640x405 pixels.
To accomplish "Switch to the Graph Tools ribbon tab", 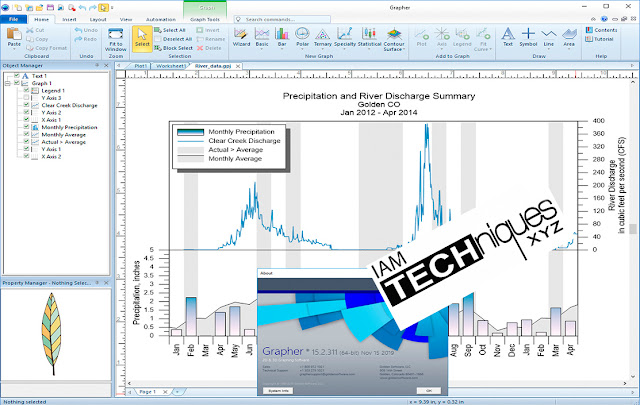I will [x=205, y=19].
